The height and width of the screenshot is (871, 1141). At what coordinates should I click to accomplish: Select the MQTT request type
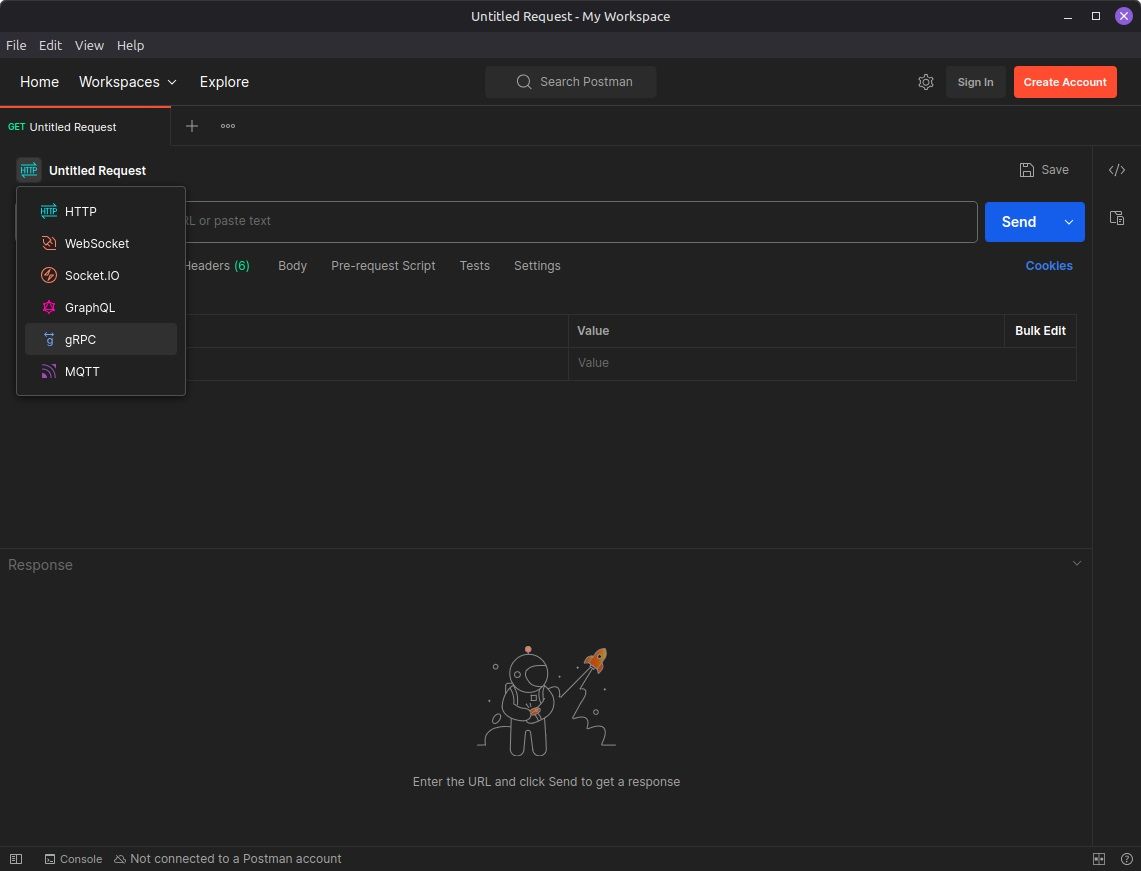pyautogui.click(x=82, y=372)
